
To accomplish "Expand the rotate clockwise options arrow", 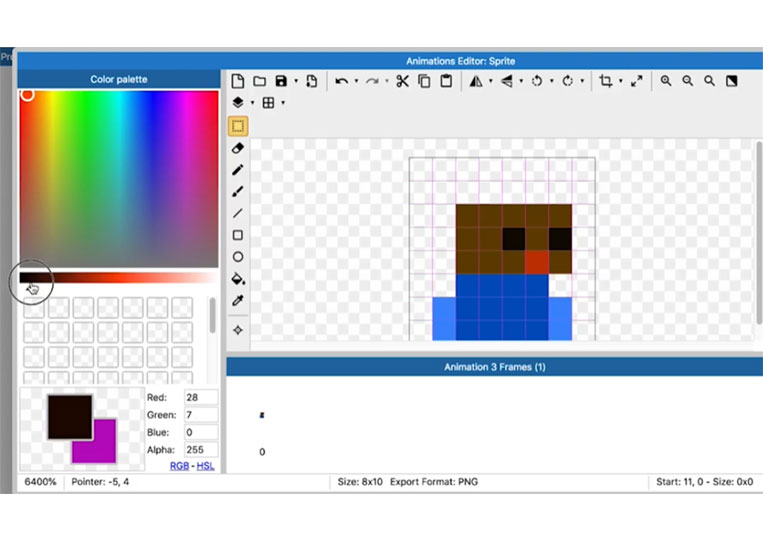I will [582, 81].
